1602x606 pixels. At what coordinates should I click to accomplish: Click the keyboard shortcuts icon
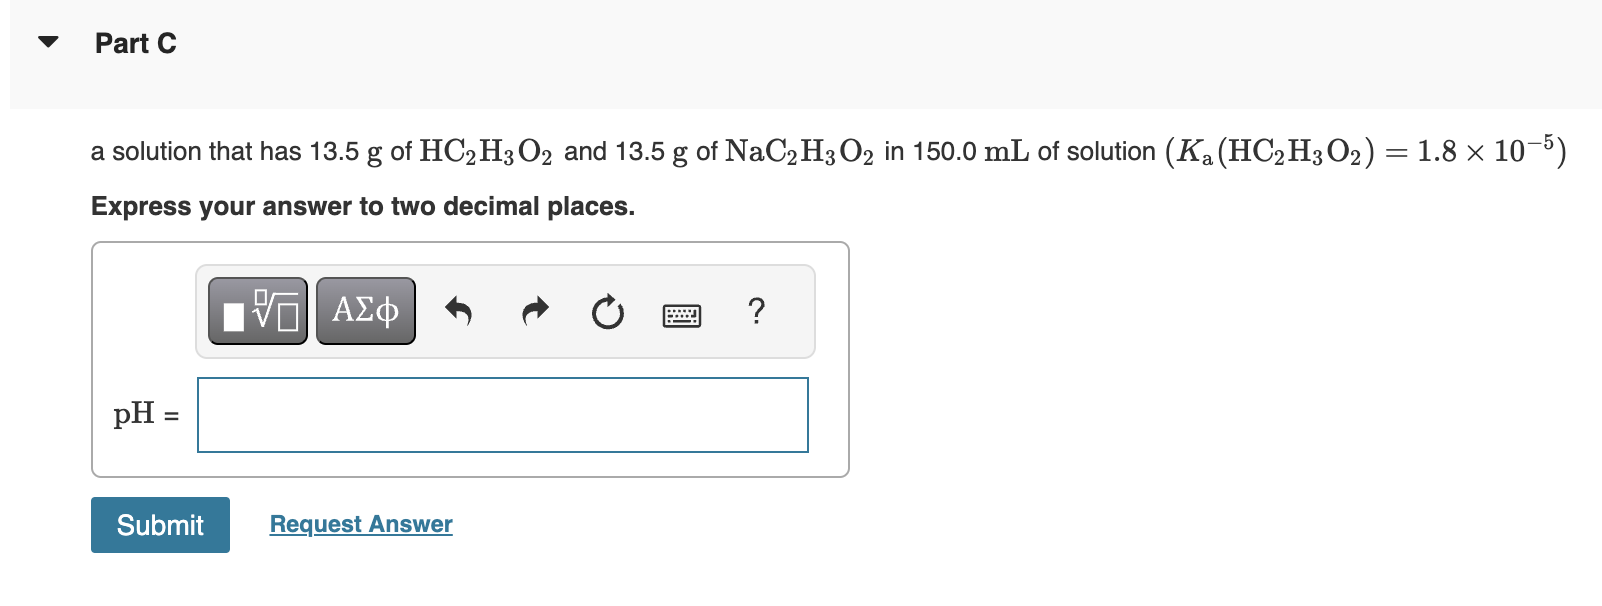click(x=681, y=315)
